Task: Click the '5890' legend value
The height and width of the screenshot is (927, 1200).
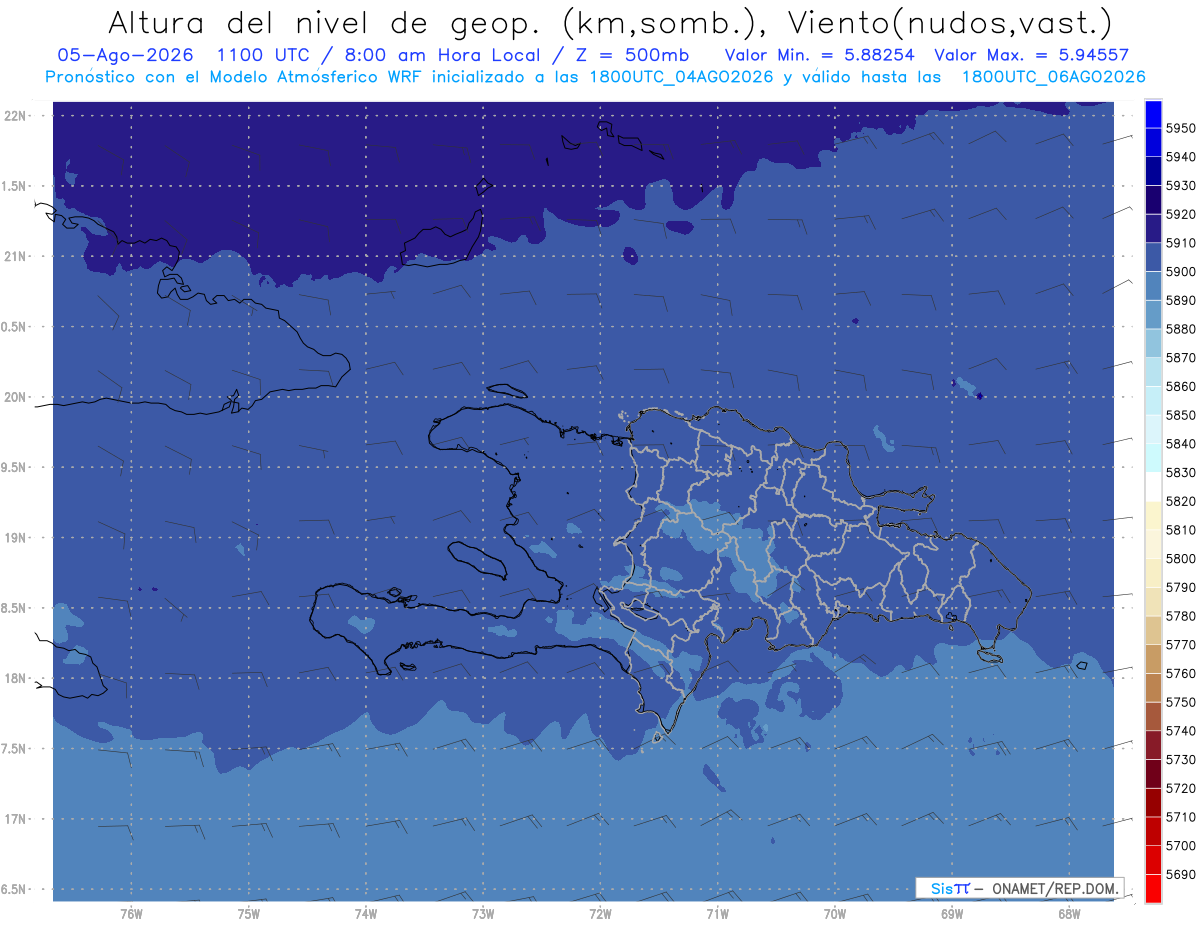Action: [x=1181, y=301]
